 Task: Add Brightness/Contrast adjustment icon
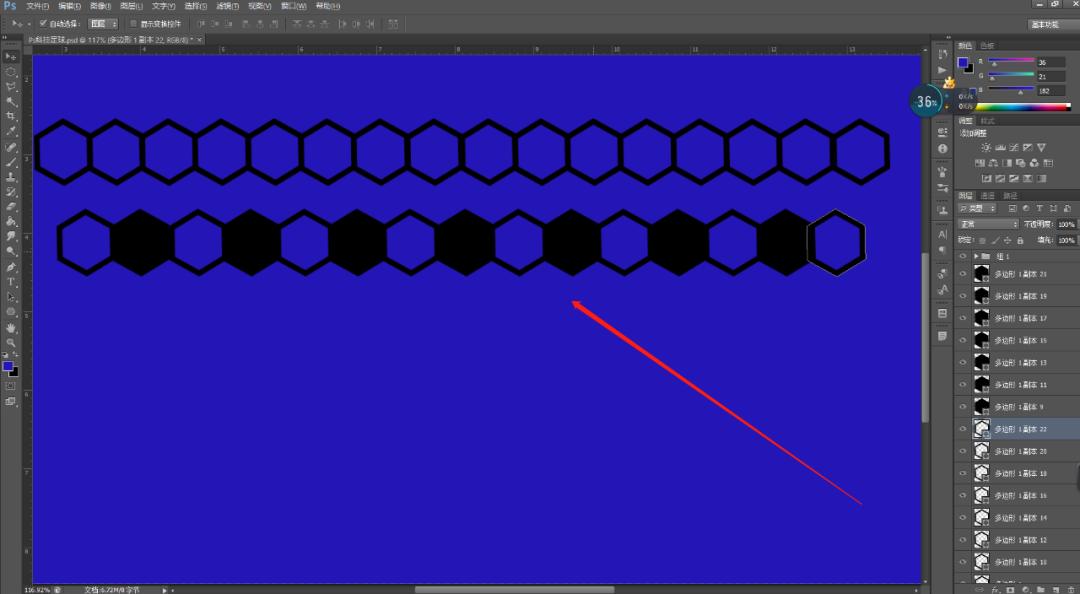(986, 147)
